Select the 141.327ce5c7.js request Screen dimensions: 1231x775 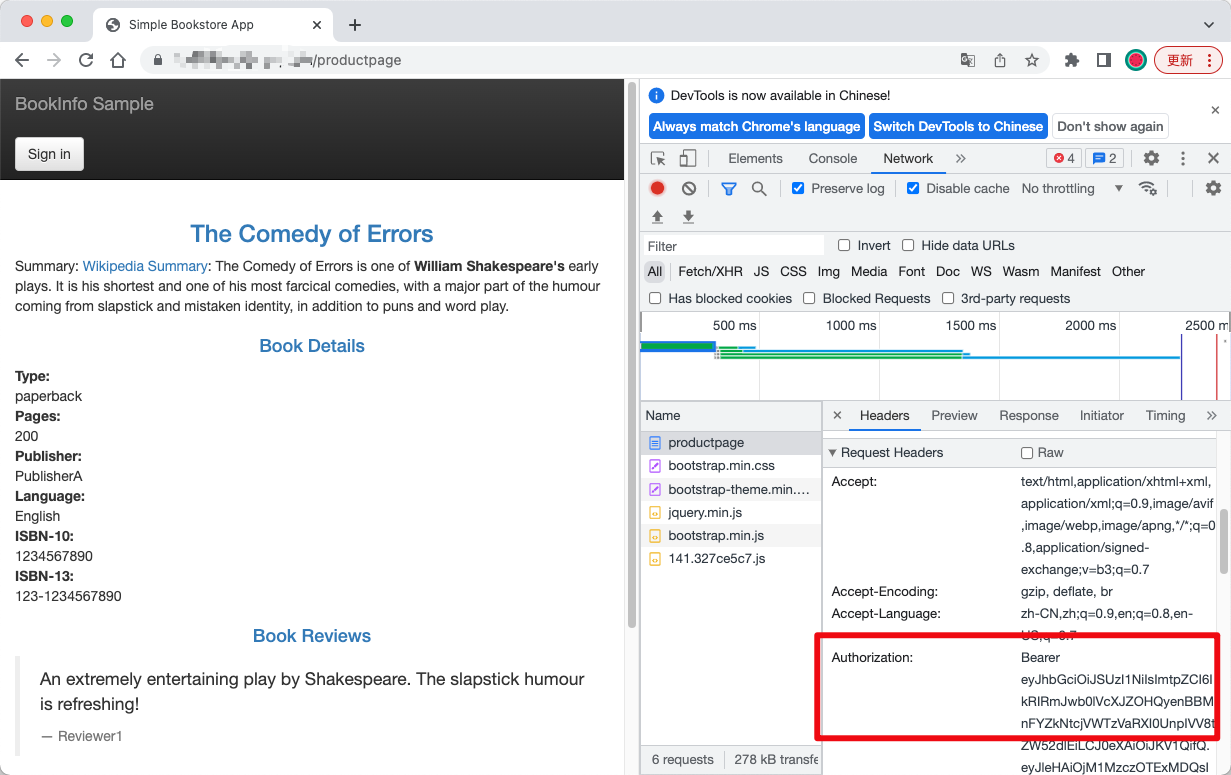pos(731,559)
